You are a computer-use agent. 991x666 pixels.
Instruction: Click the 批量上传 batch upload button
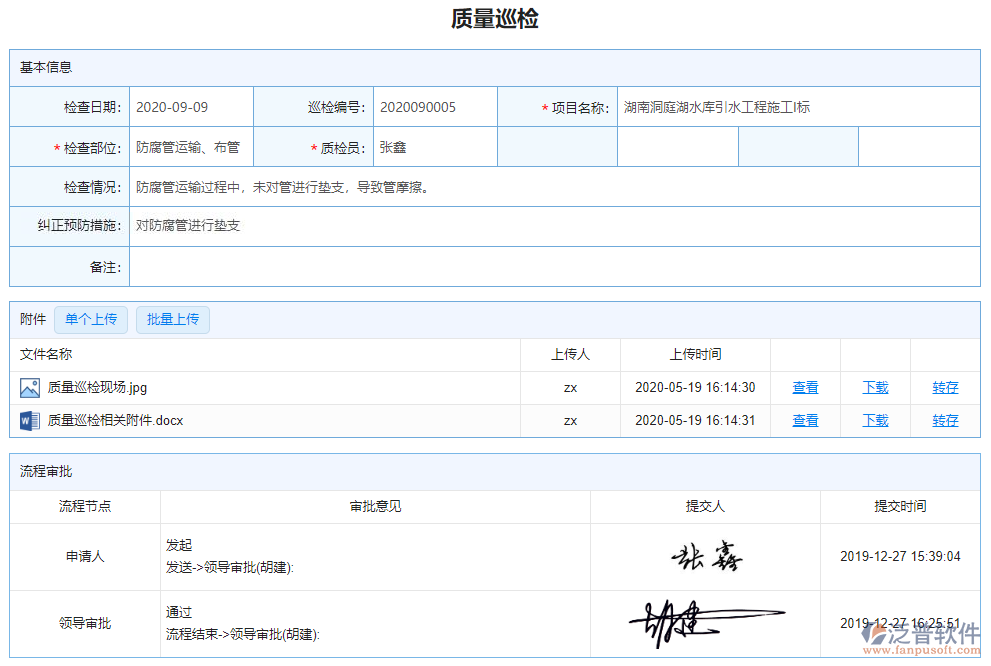coord(172,319)
